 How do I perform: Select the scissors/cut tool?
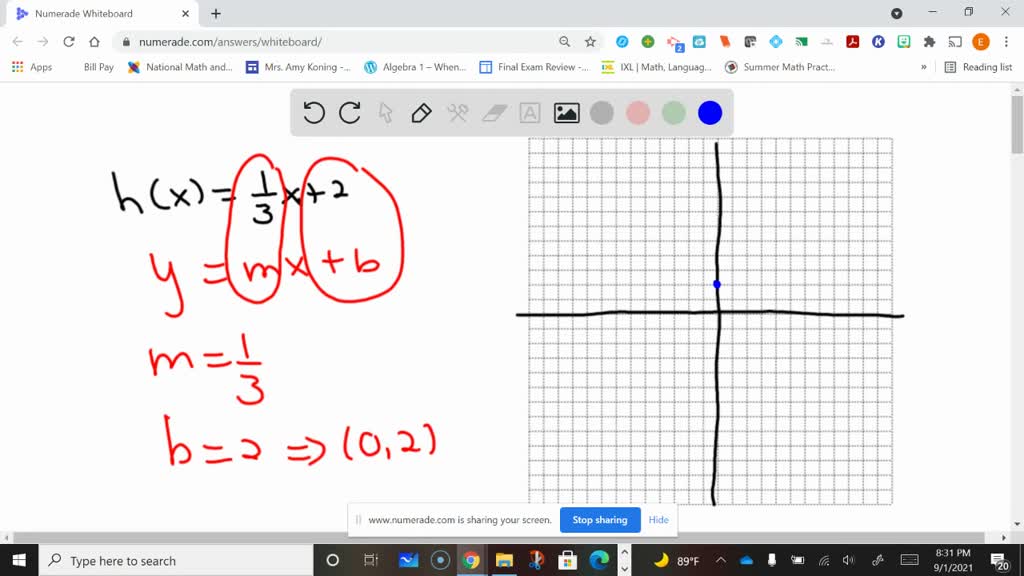pyautogui.click(x=457, y=113)
